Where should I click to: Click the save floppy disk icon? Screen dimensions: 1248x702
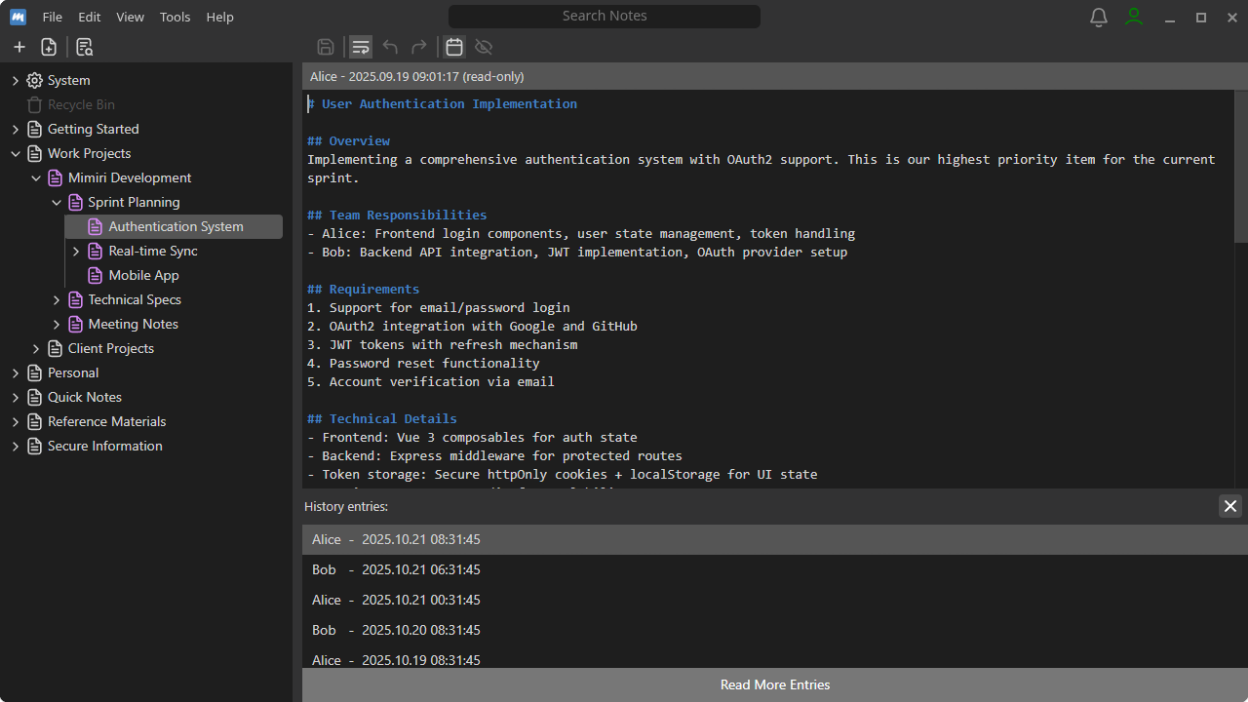coord(325,47)
